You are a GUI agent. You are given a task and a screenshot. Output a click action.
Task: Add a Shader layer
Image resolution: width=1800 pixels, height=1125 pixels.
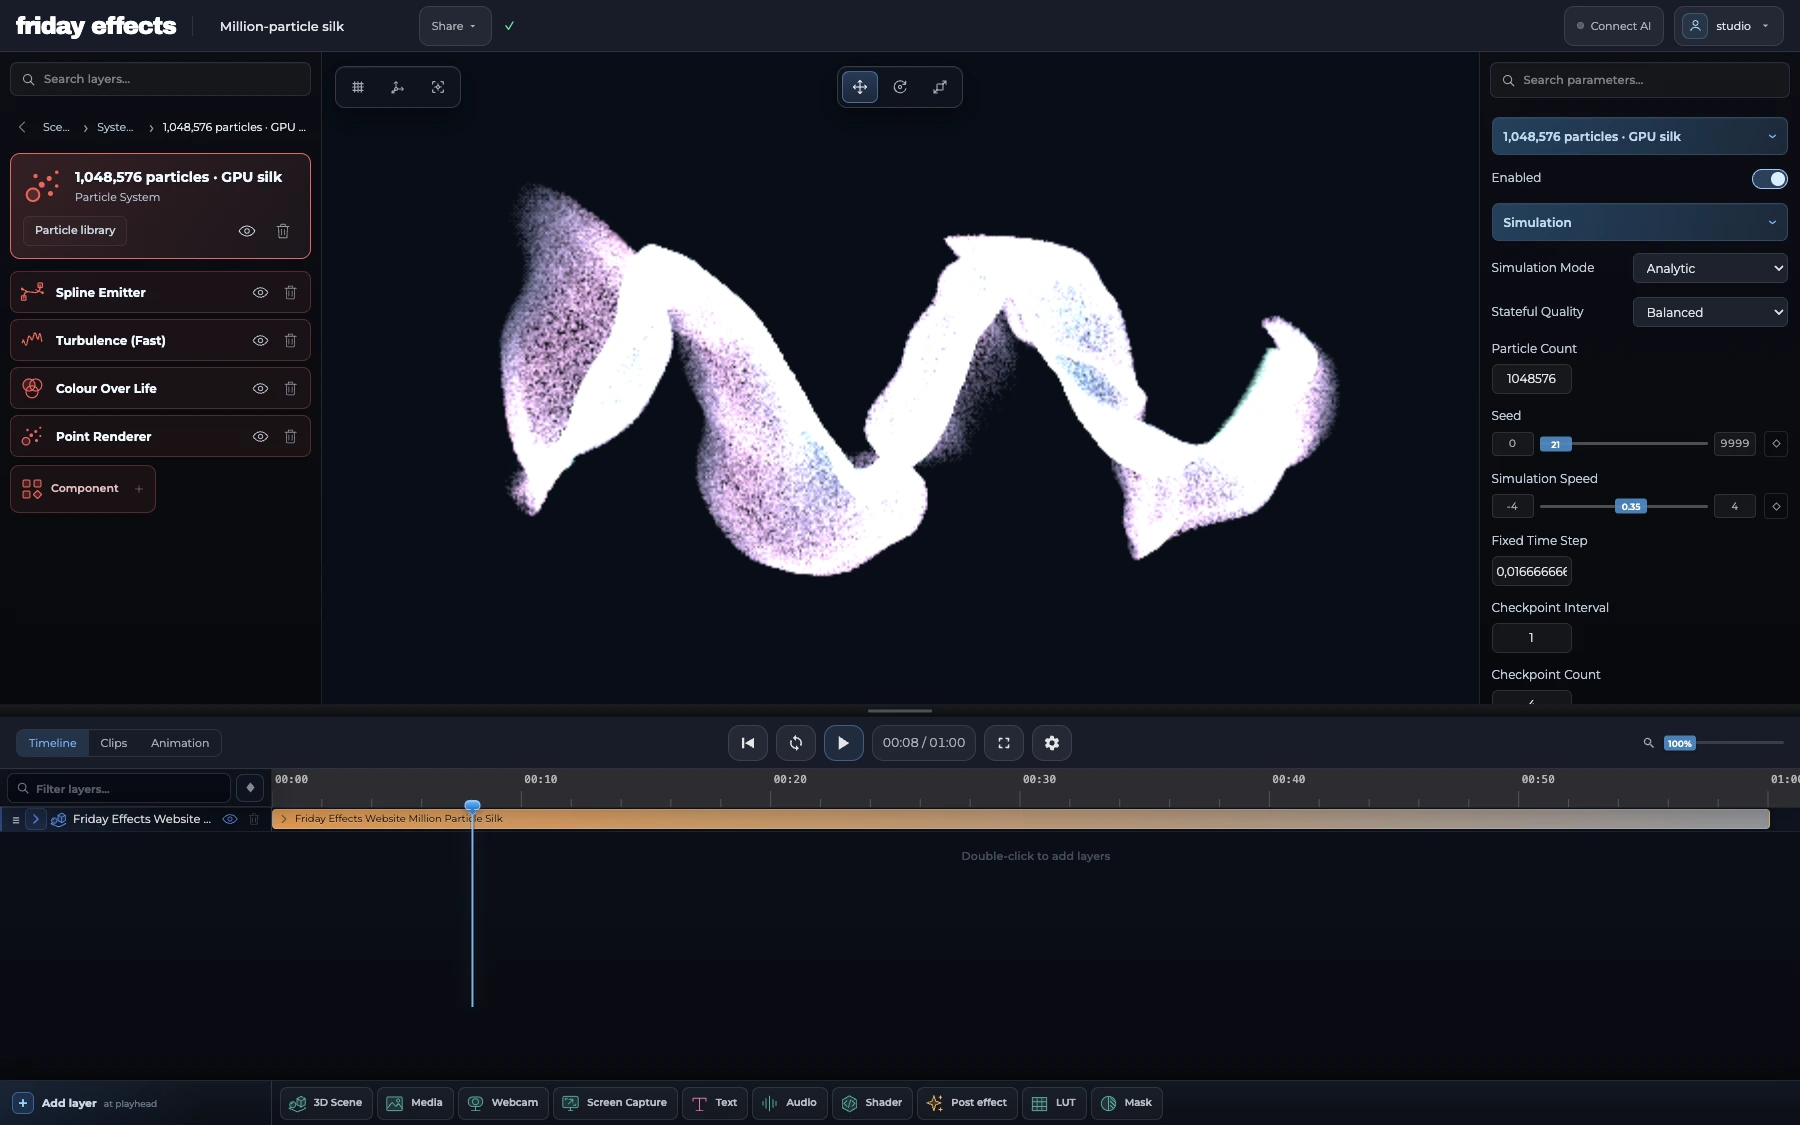click(x=872, y=1103)
